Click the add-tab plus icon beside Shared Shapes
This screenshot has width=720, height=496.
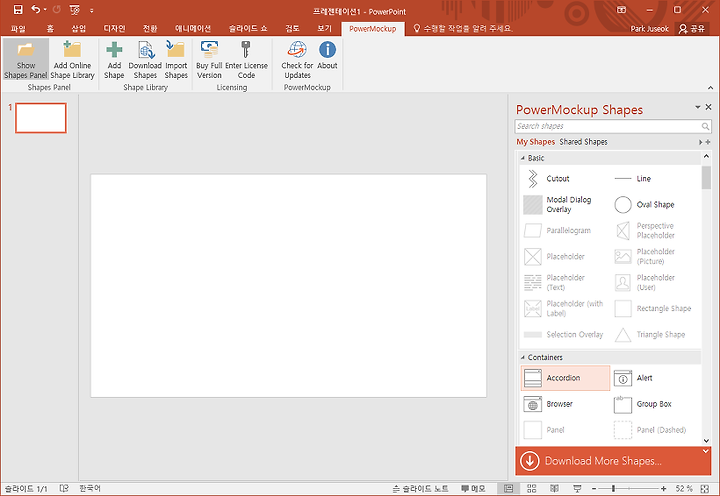[x=708, y=142]
